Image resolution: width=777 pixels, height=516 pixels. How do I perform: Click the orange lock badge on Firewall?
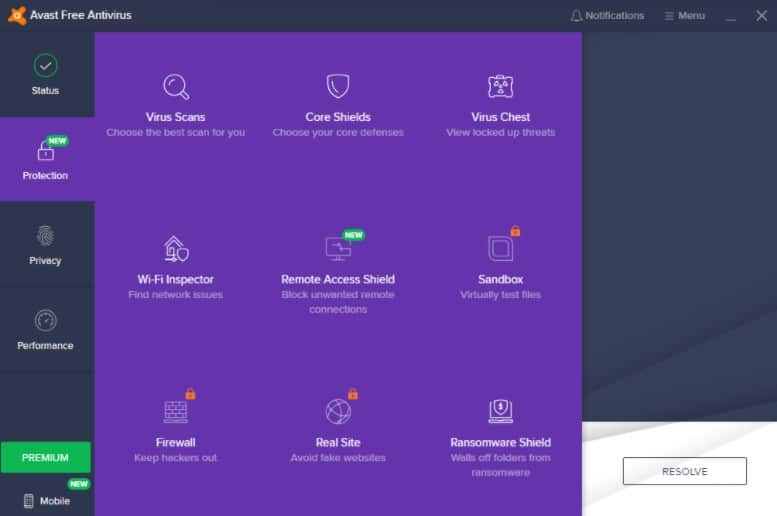tap(190, 394)
